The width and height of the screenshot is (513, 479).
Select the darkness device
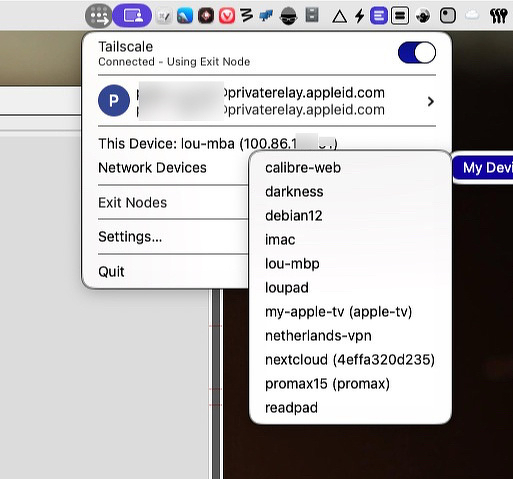point(350,192)
